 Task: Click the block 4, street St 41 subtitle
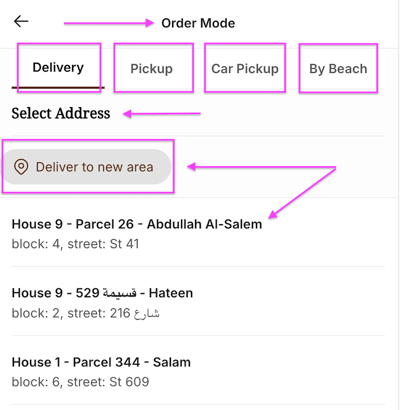point(75,244)
